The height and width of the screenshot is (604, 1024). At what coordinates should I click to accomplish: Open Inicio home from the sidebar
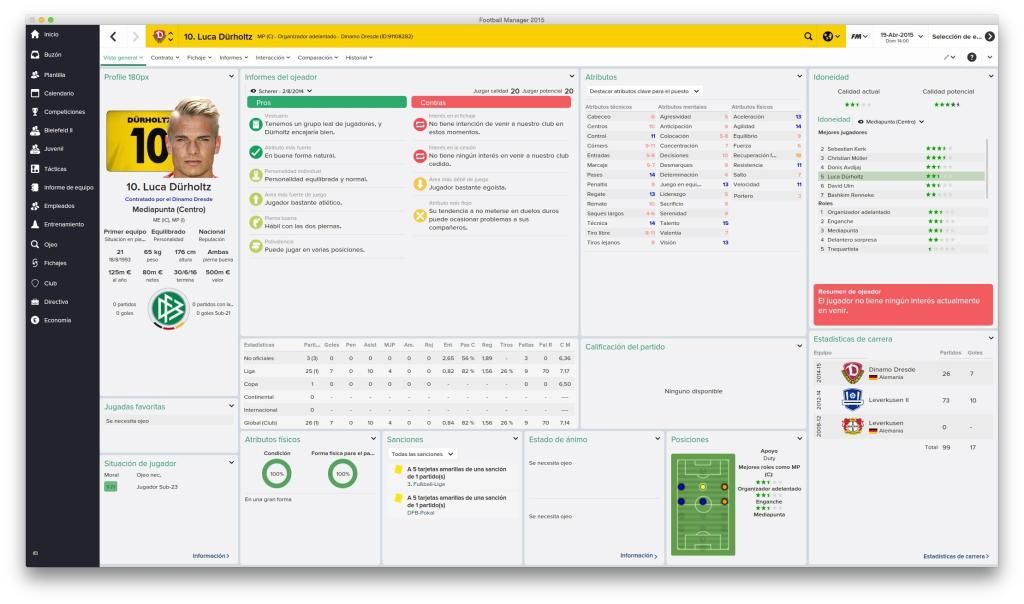point(51,35)
